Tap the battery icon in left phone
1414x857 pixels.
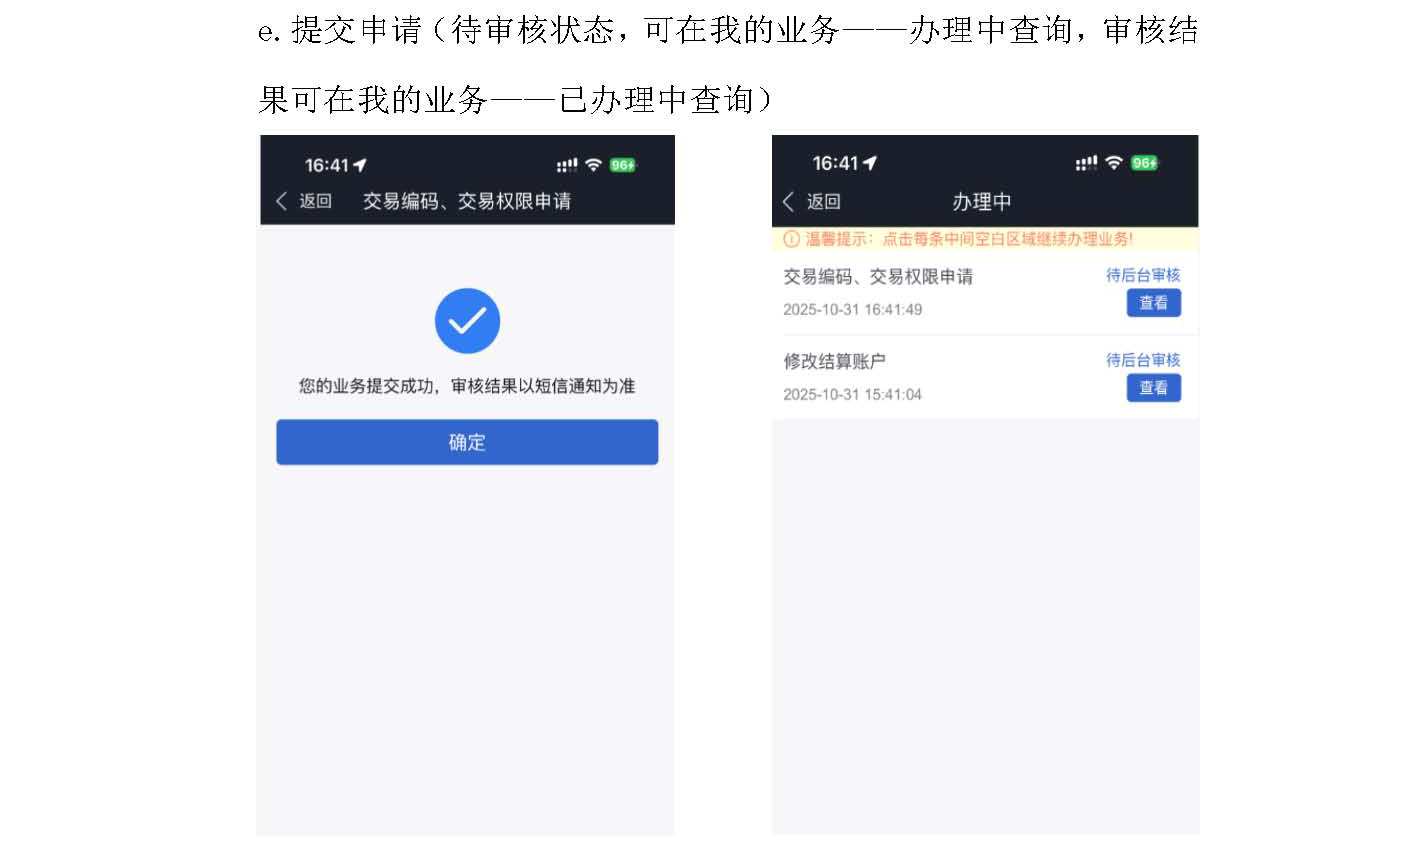(623, 165)
